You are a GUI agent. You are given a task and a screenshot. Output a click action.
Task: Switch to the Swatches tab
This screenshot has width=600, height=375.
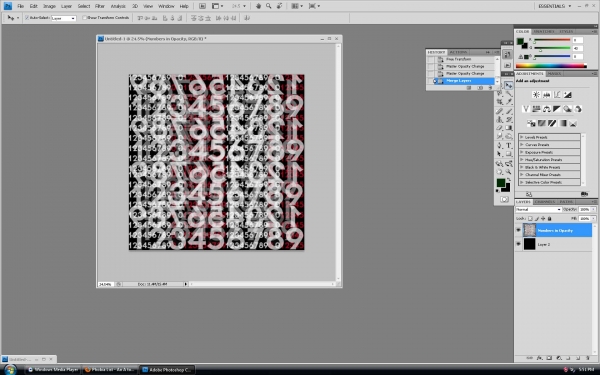click(544, 31)
